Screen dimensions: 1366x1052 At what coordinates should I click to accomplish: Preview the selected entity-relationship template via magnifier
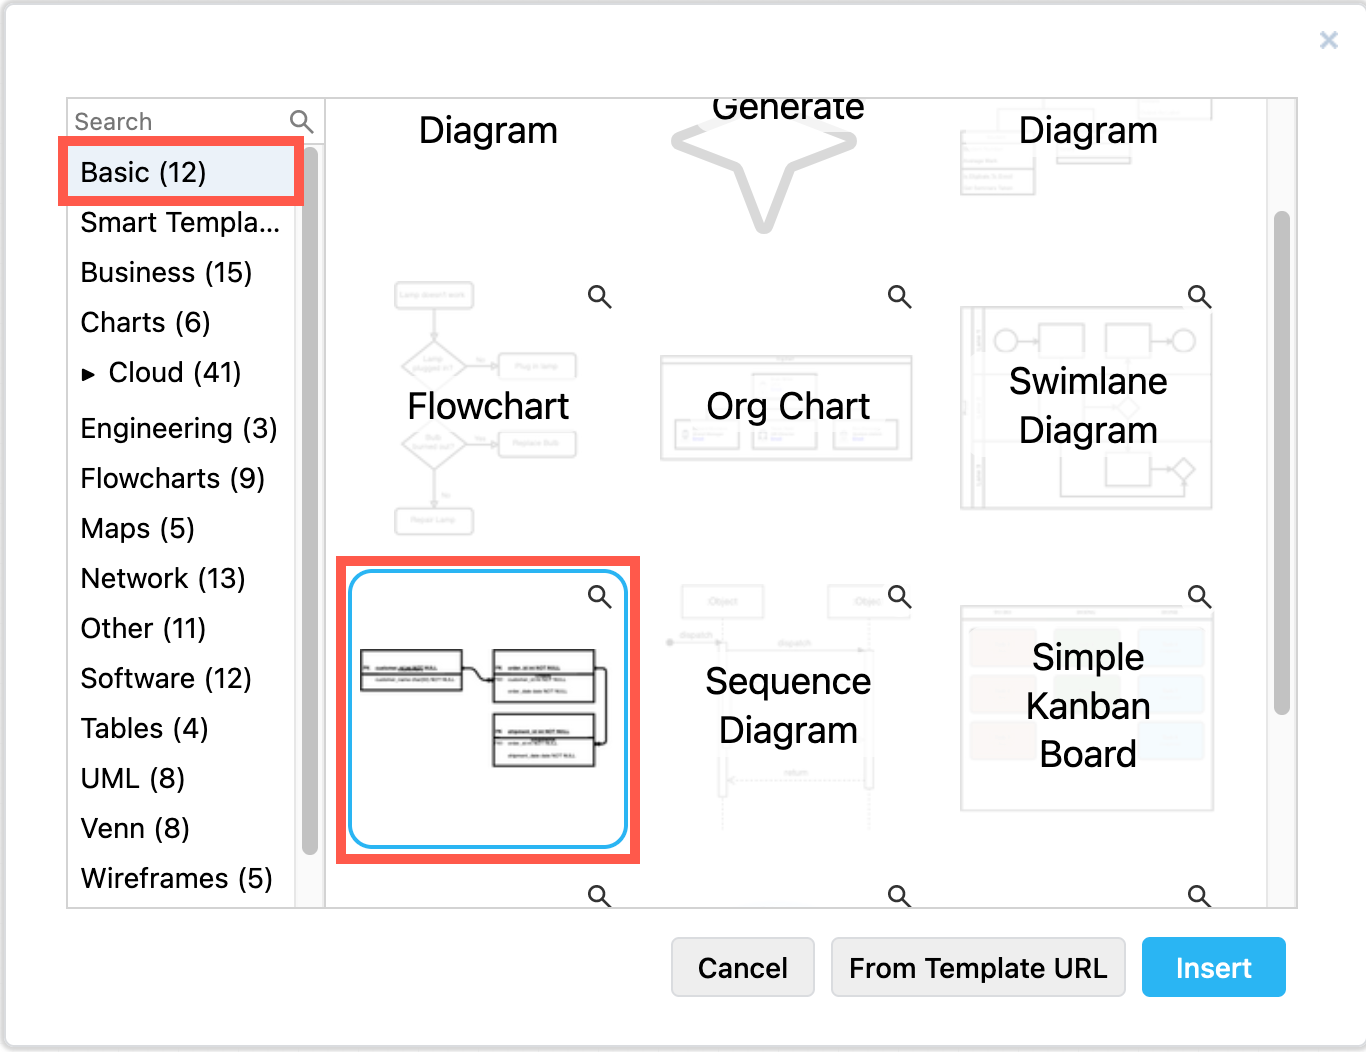(600, 596)
